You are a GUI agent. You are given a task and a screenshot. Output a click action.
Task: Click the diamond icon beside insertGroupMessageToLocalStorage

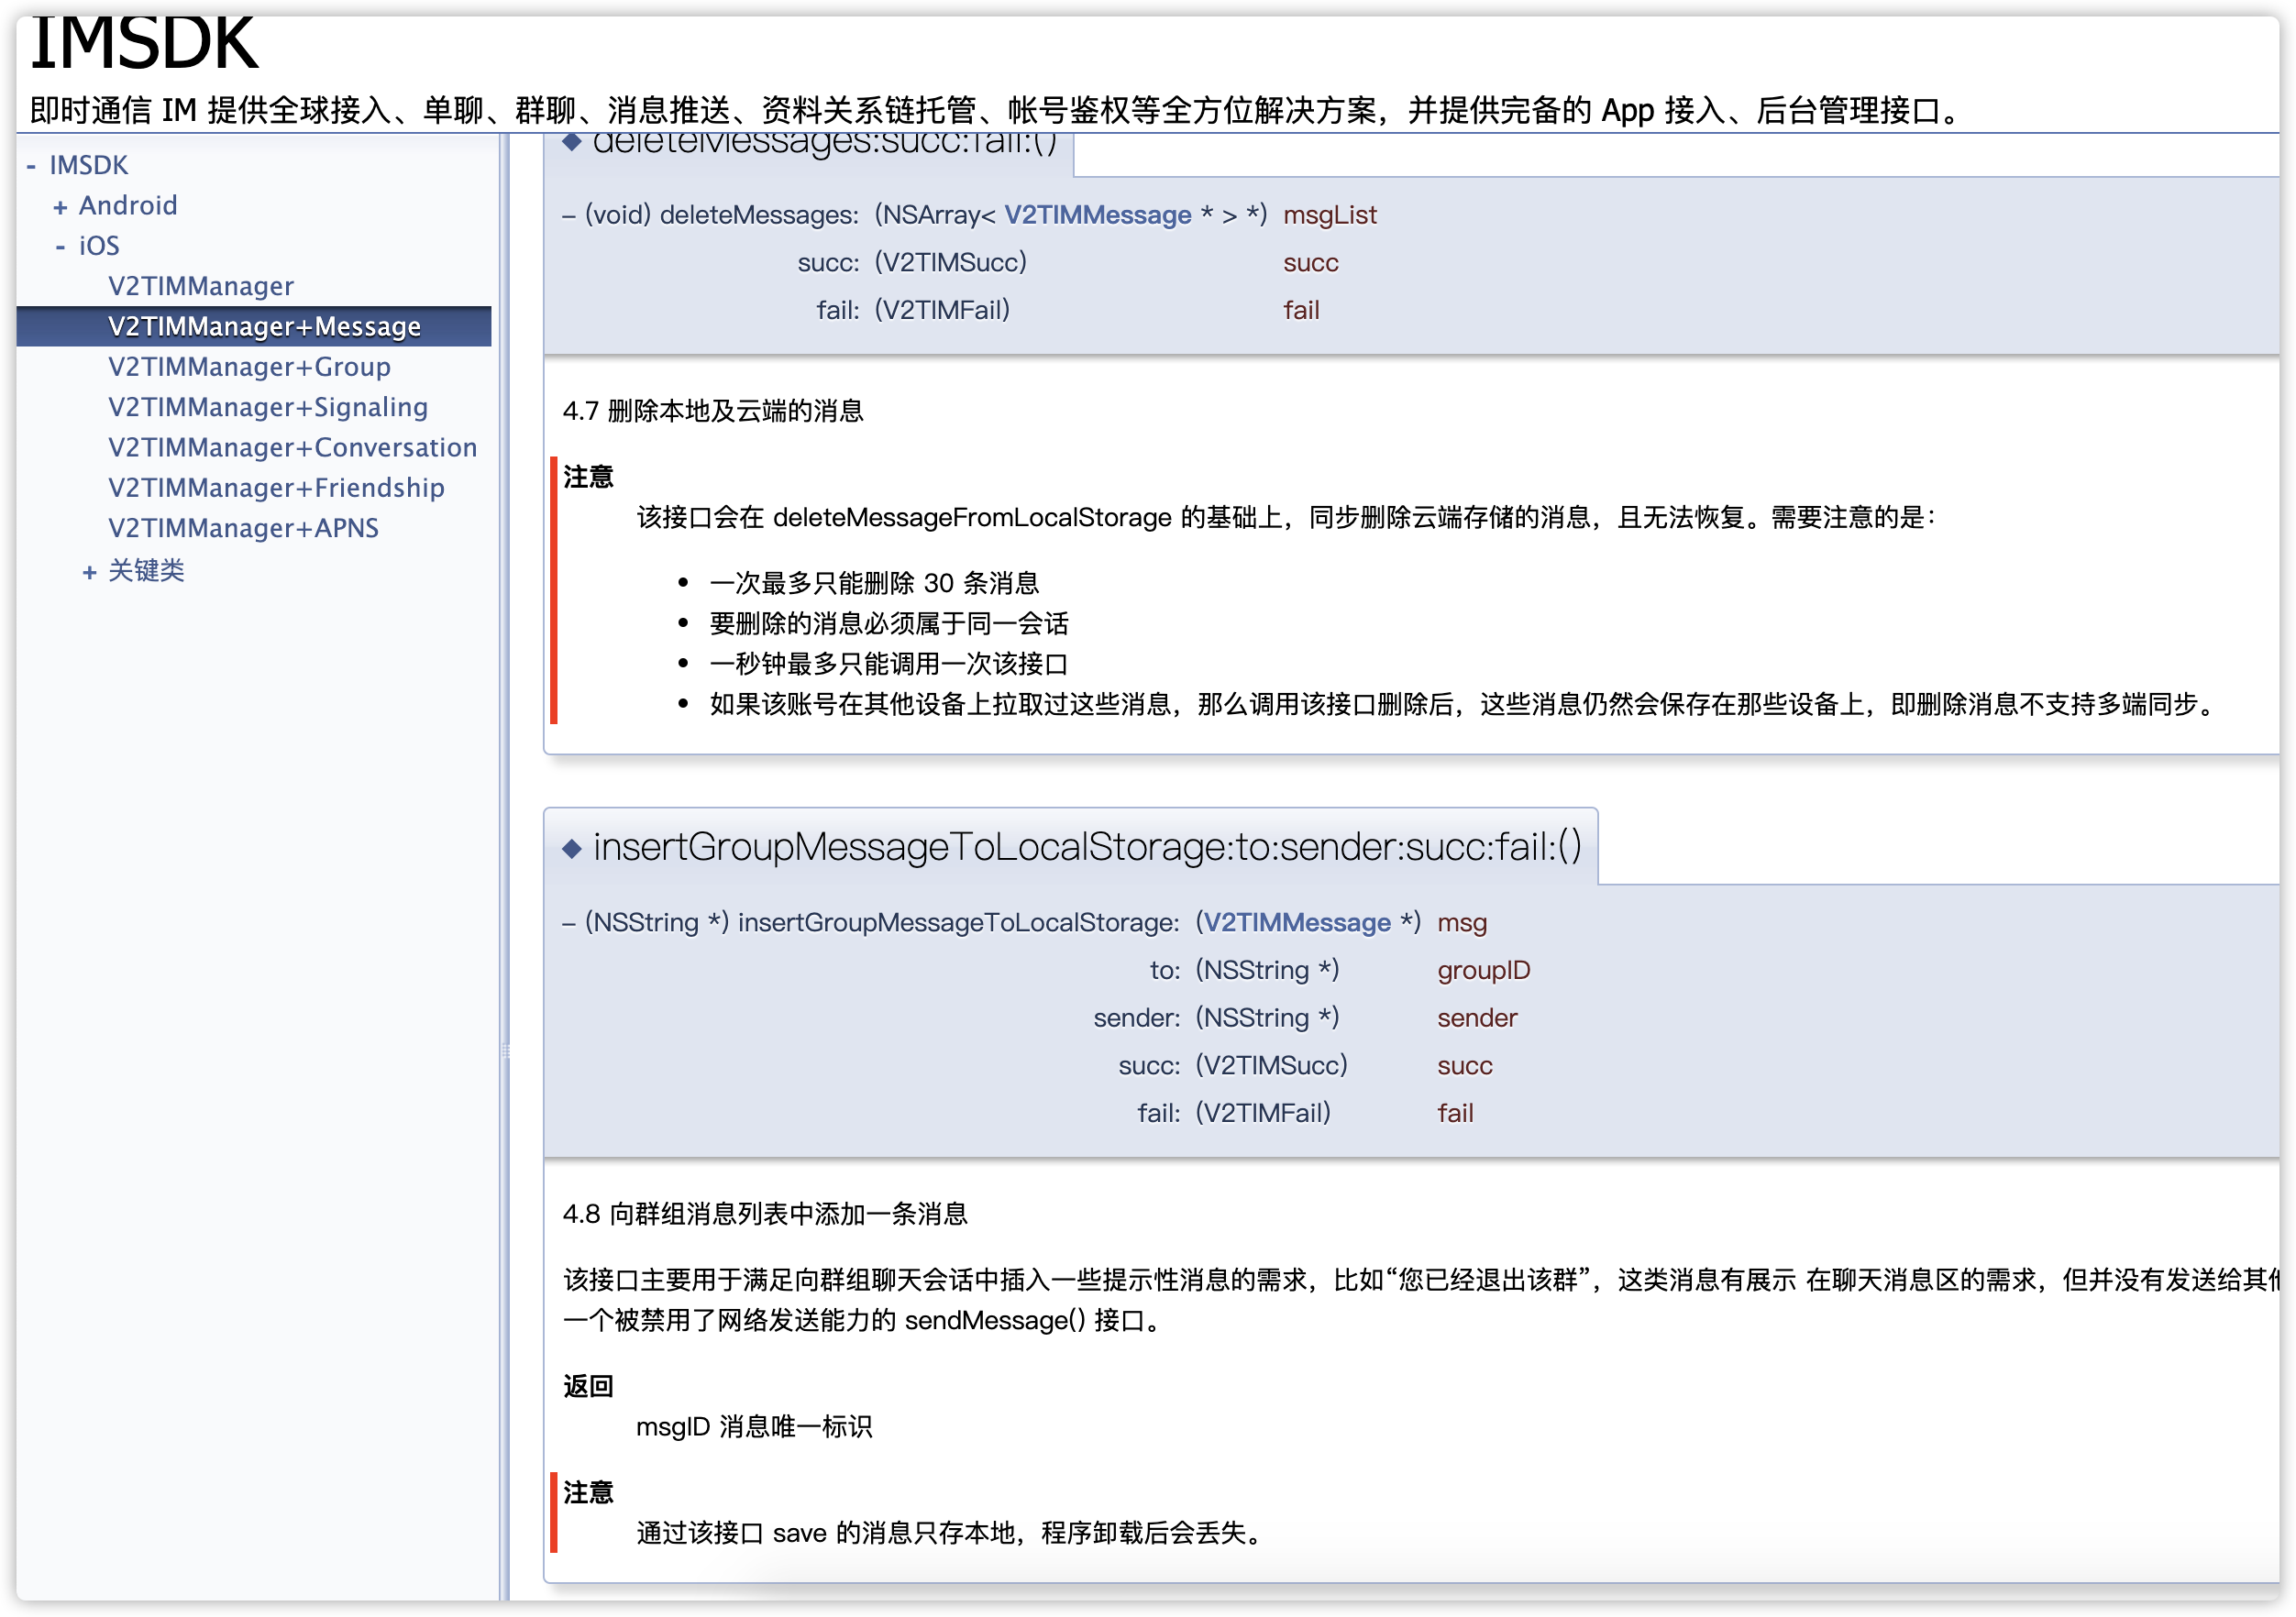[573, 845]
